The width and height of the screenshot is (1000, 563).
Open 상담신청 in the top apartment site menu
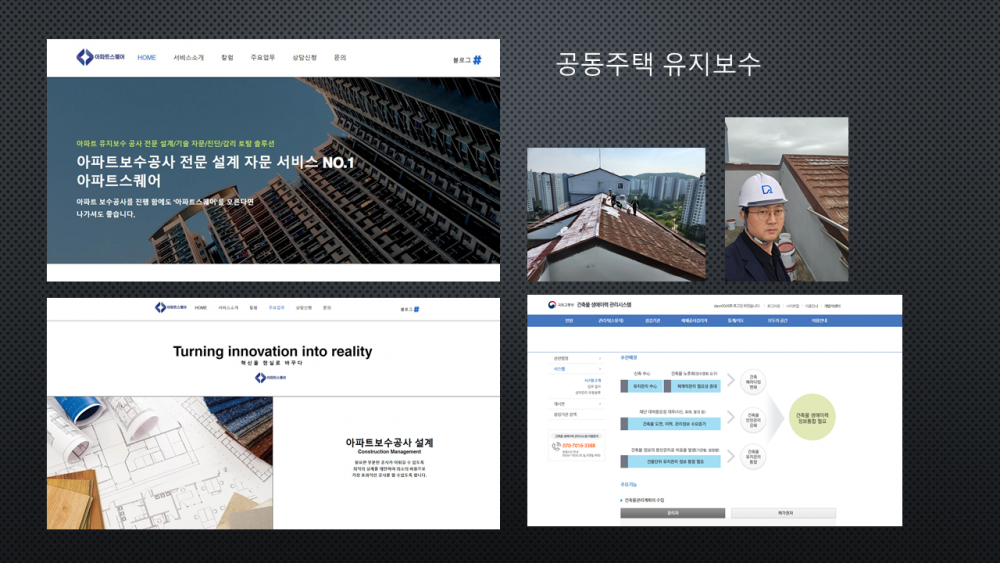(304, 57)
